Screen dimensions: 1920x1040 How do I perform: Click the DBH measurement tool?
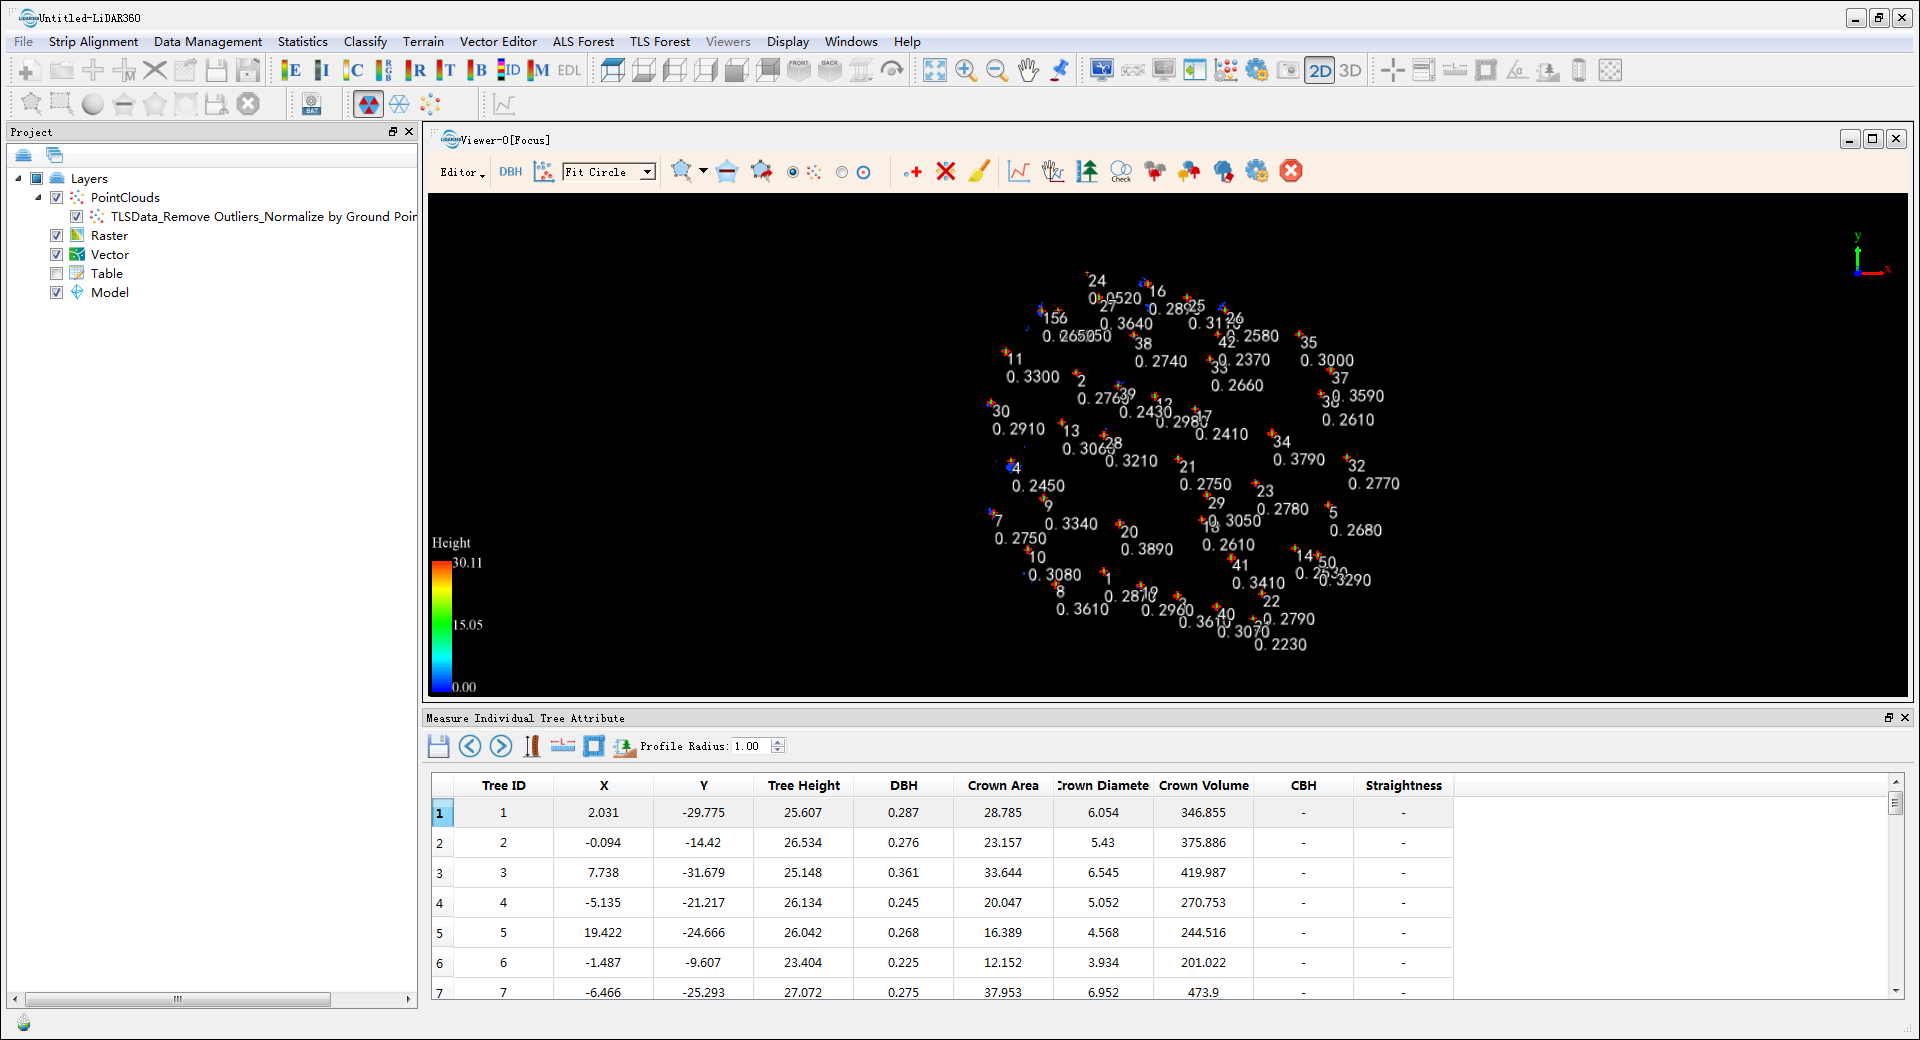[510, 171]
